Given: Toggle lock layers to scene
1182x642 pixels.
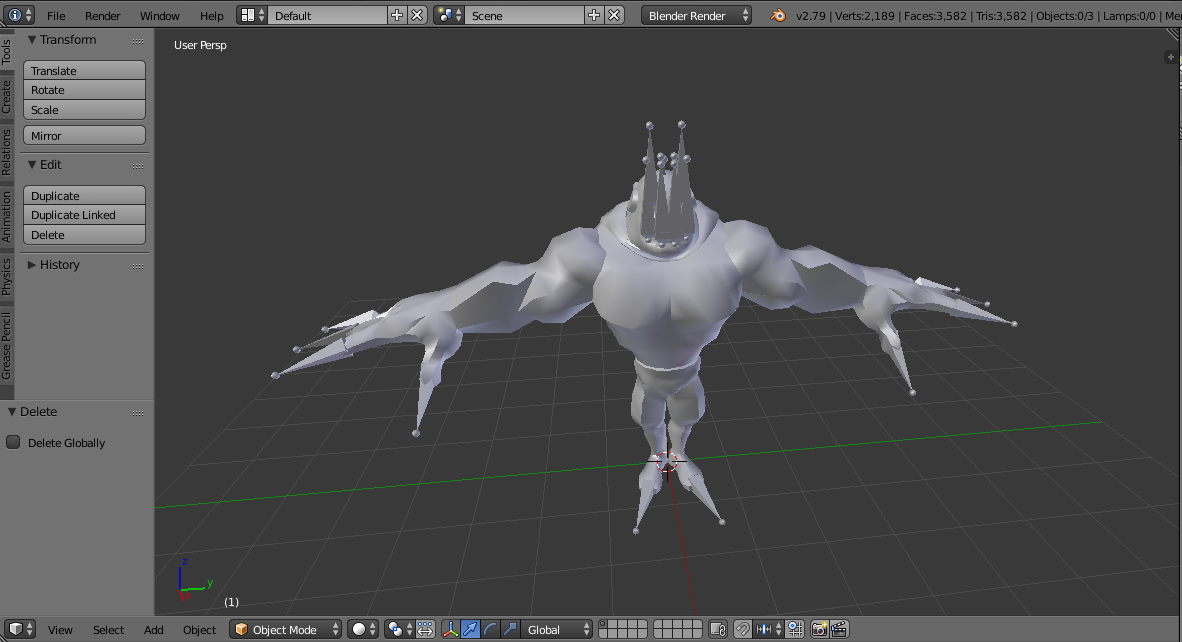Looking at the screenshot, I should click(x=718, y=629).
